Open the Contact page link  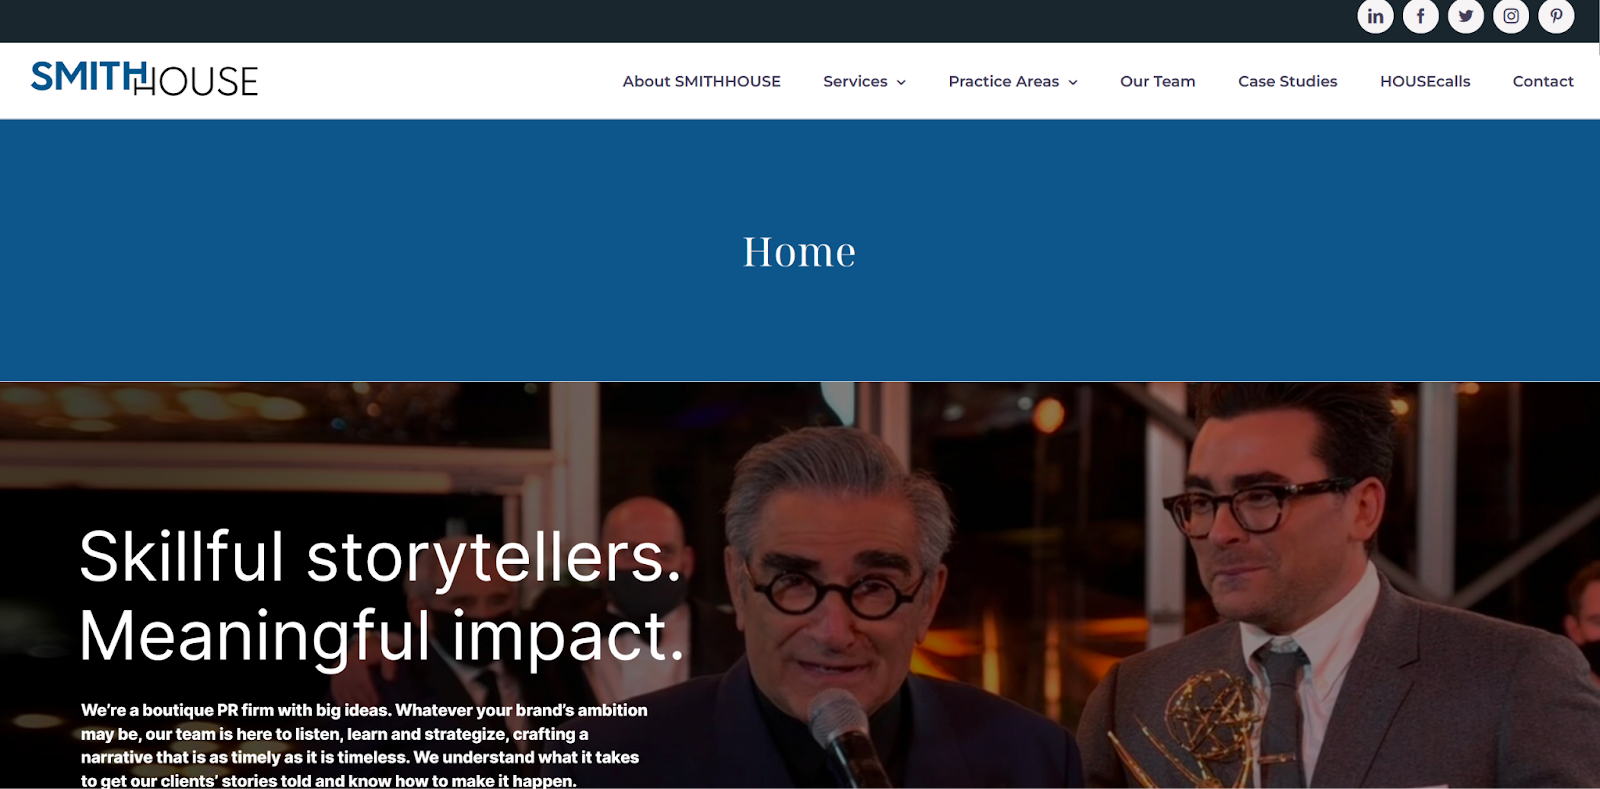1543,81
